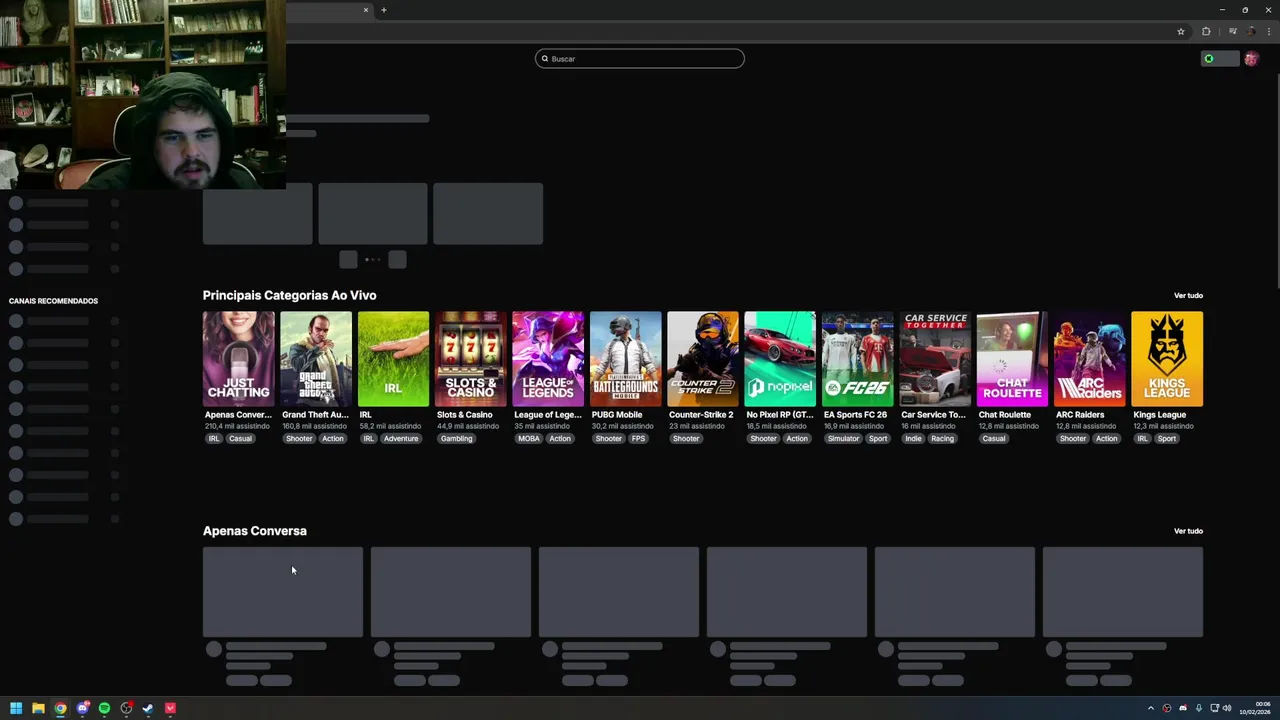The width and height of the screenshot is (1280, 720).
Task: Open the pink user avatar menu
Action: pos(1251,59)
